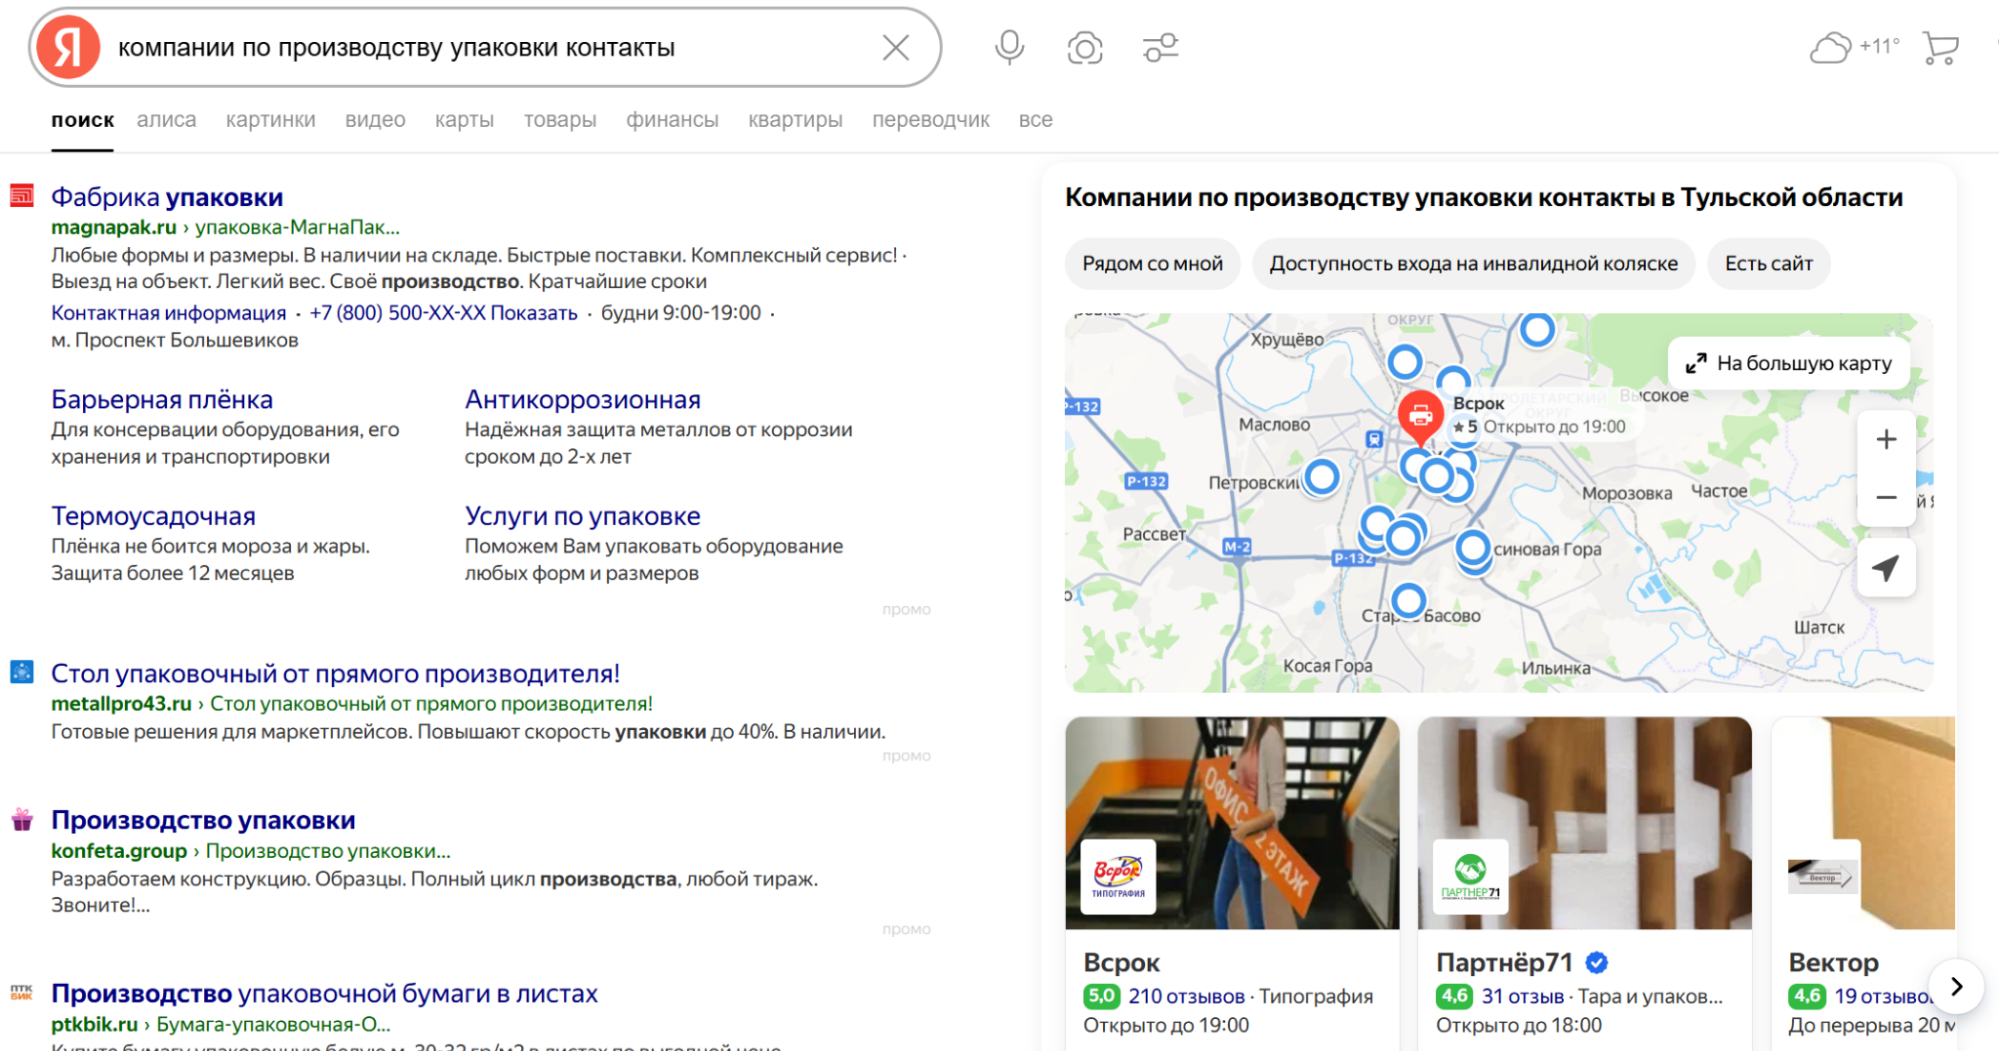
Task: Go to the товары tab
Action: pos(560,120)
